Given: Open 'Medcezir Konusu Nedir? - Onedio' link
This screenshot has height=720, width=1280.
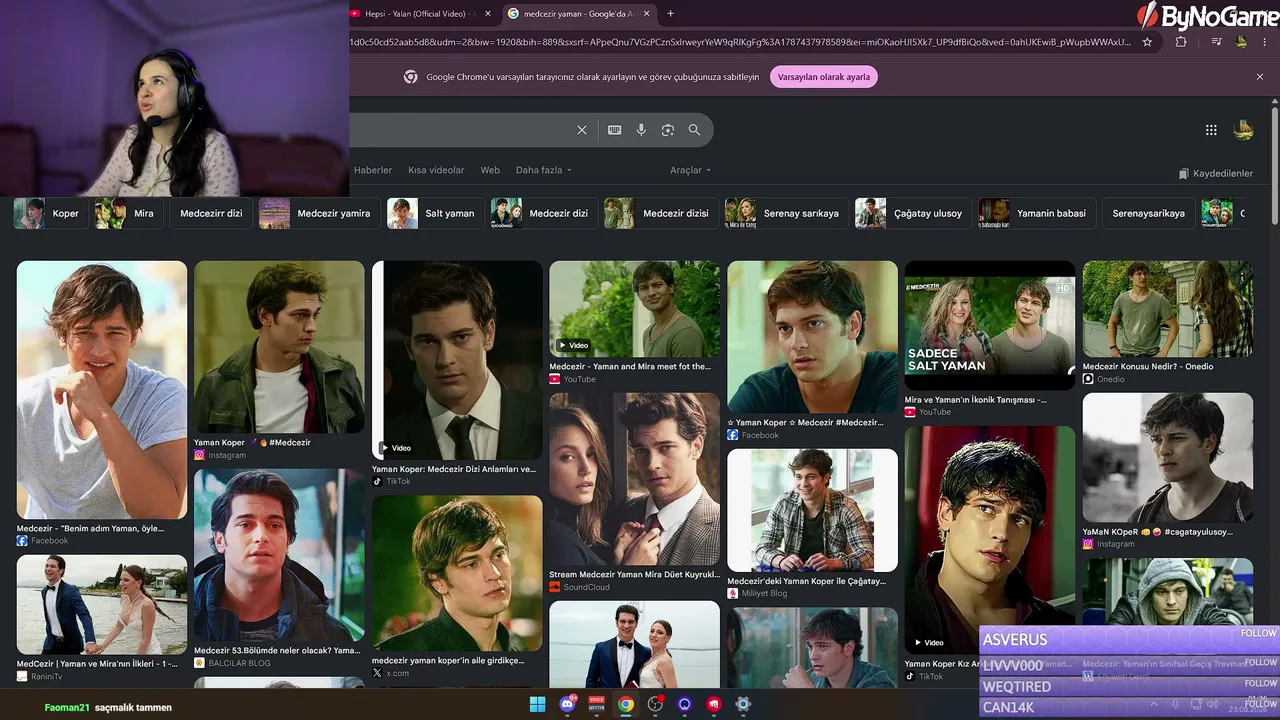Looking at the screenshot, I should (1148, 367).
